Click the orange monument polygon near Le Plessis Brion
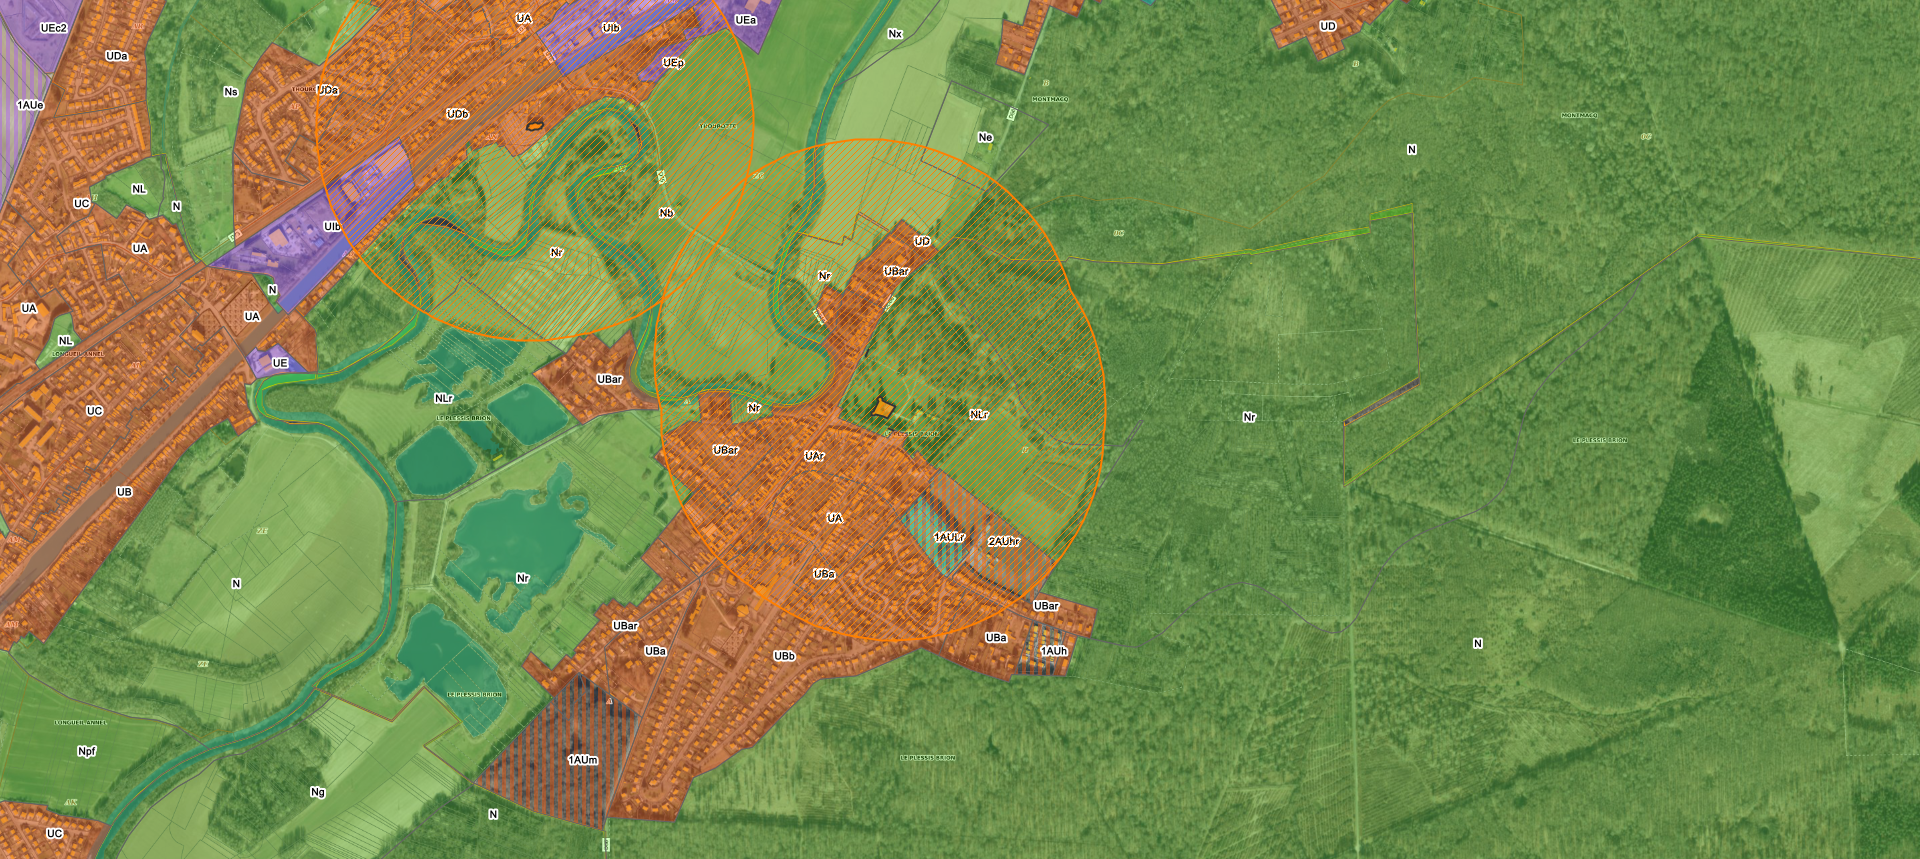This screenshot has height=859, width=1920. (x=882, y=408)
